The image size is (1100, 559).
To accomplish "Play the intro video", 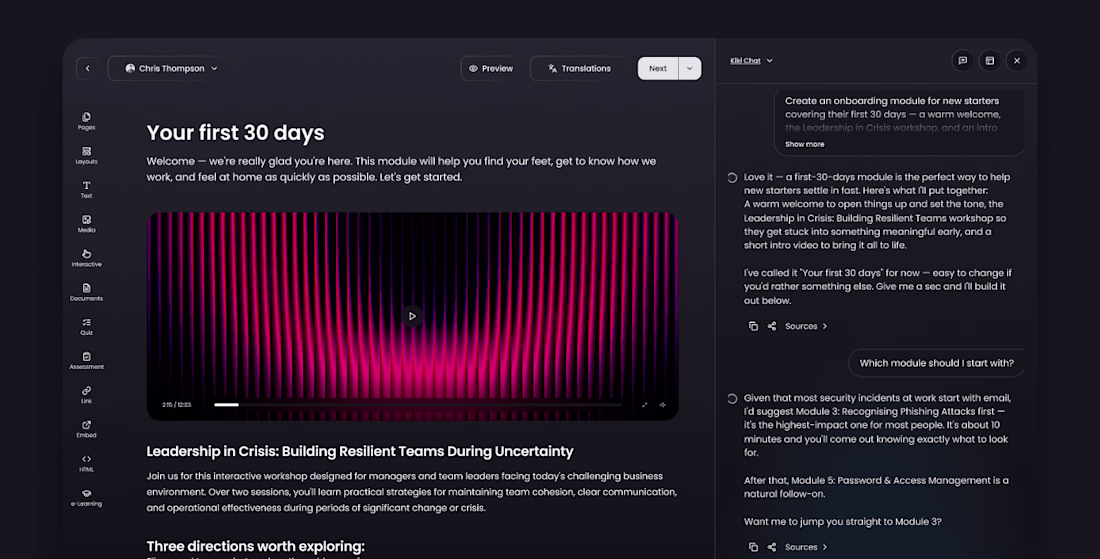I will [x=412, y=316].
